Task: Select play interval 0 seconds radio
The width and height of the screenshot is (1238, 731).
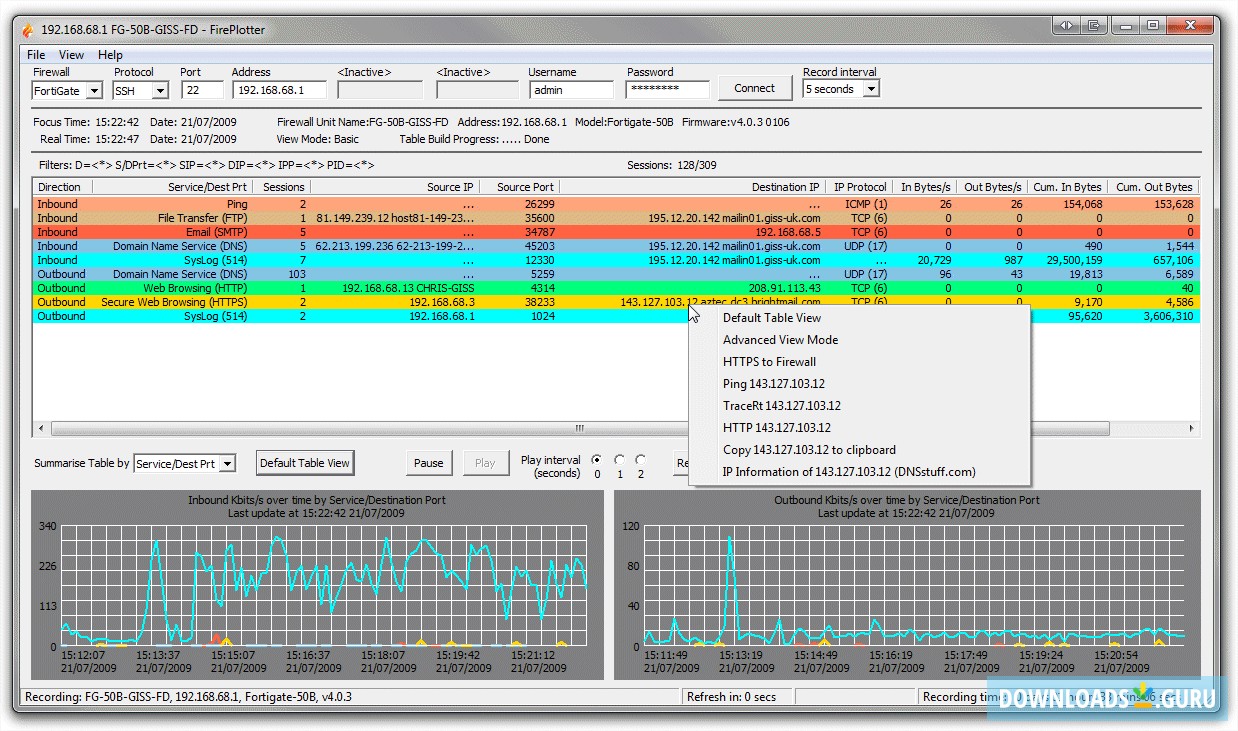Action: [x=597, y=460]
